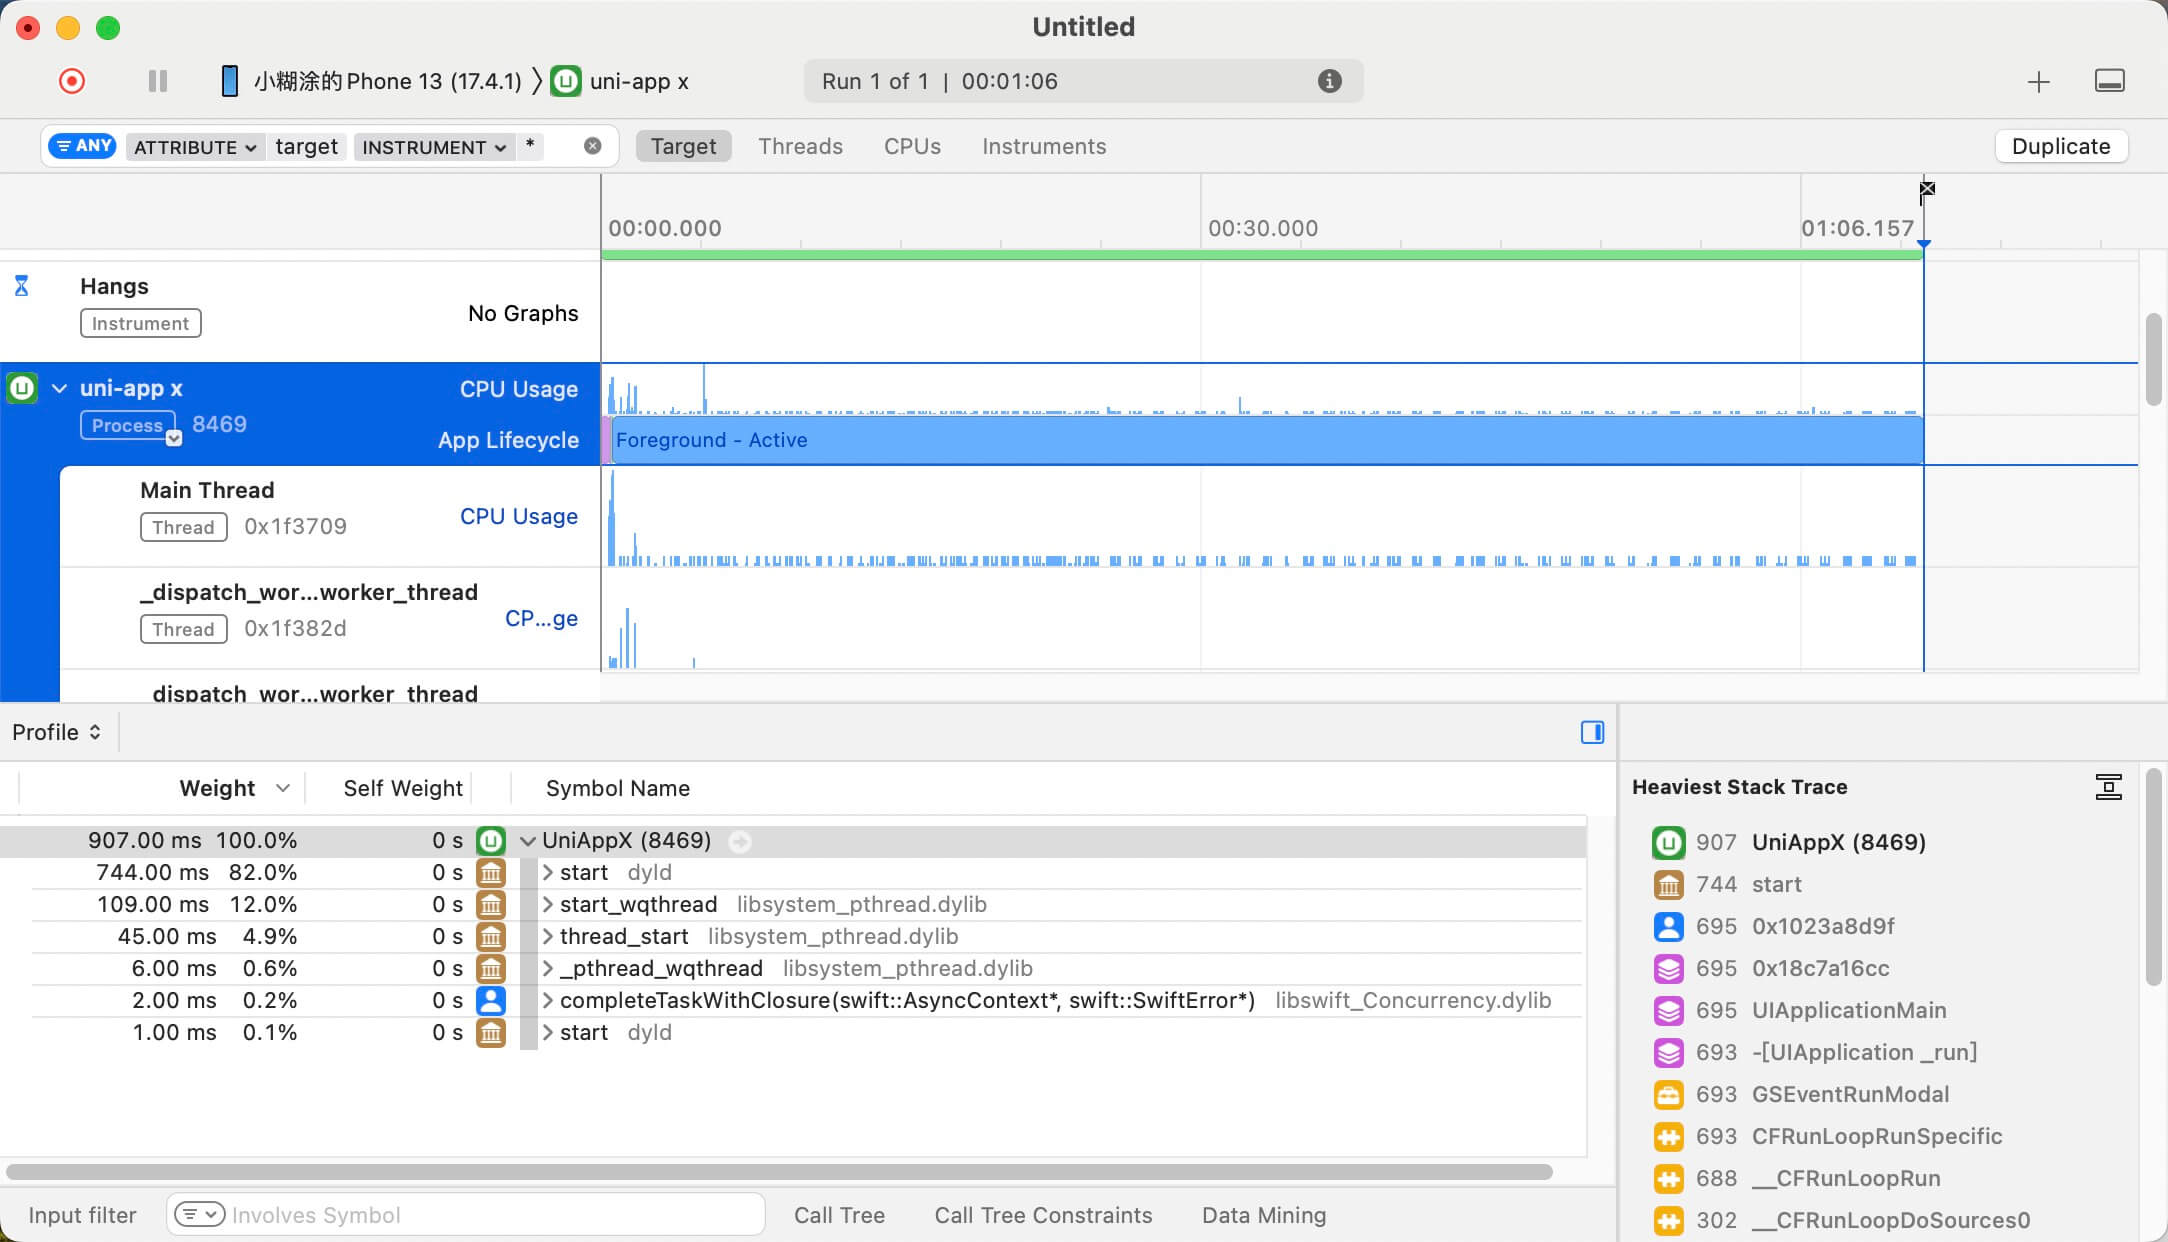This screenshot has height=1242, width=2168.
Task: Select the 0x1023a8d9f frame icon
Action: coord(1668,927)
